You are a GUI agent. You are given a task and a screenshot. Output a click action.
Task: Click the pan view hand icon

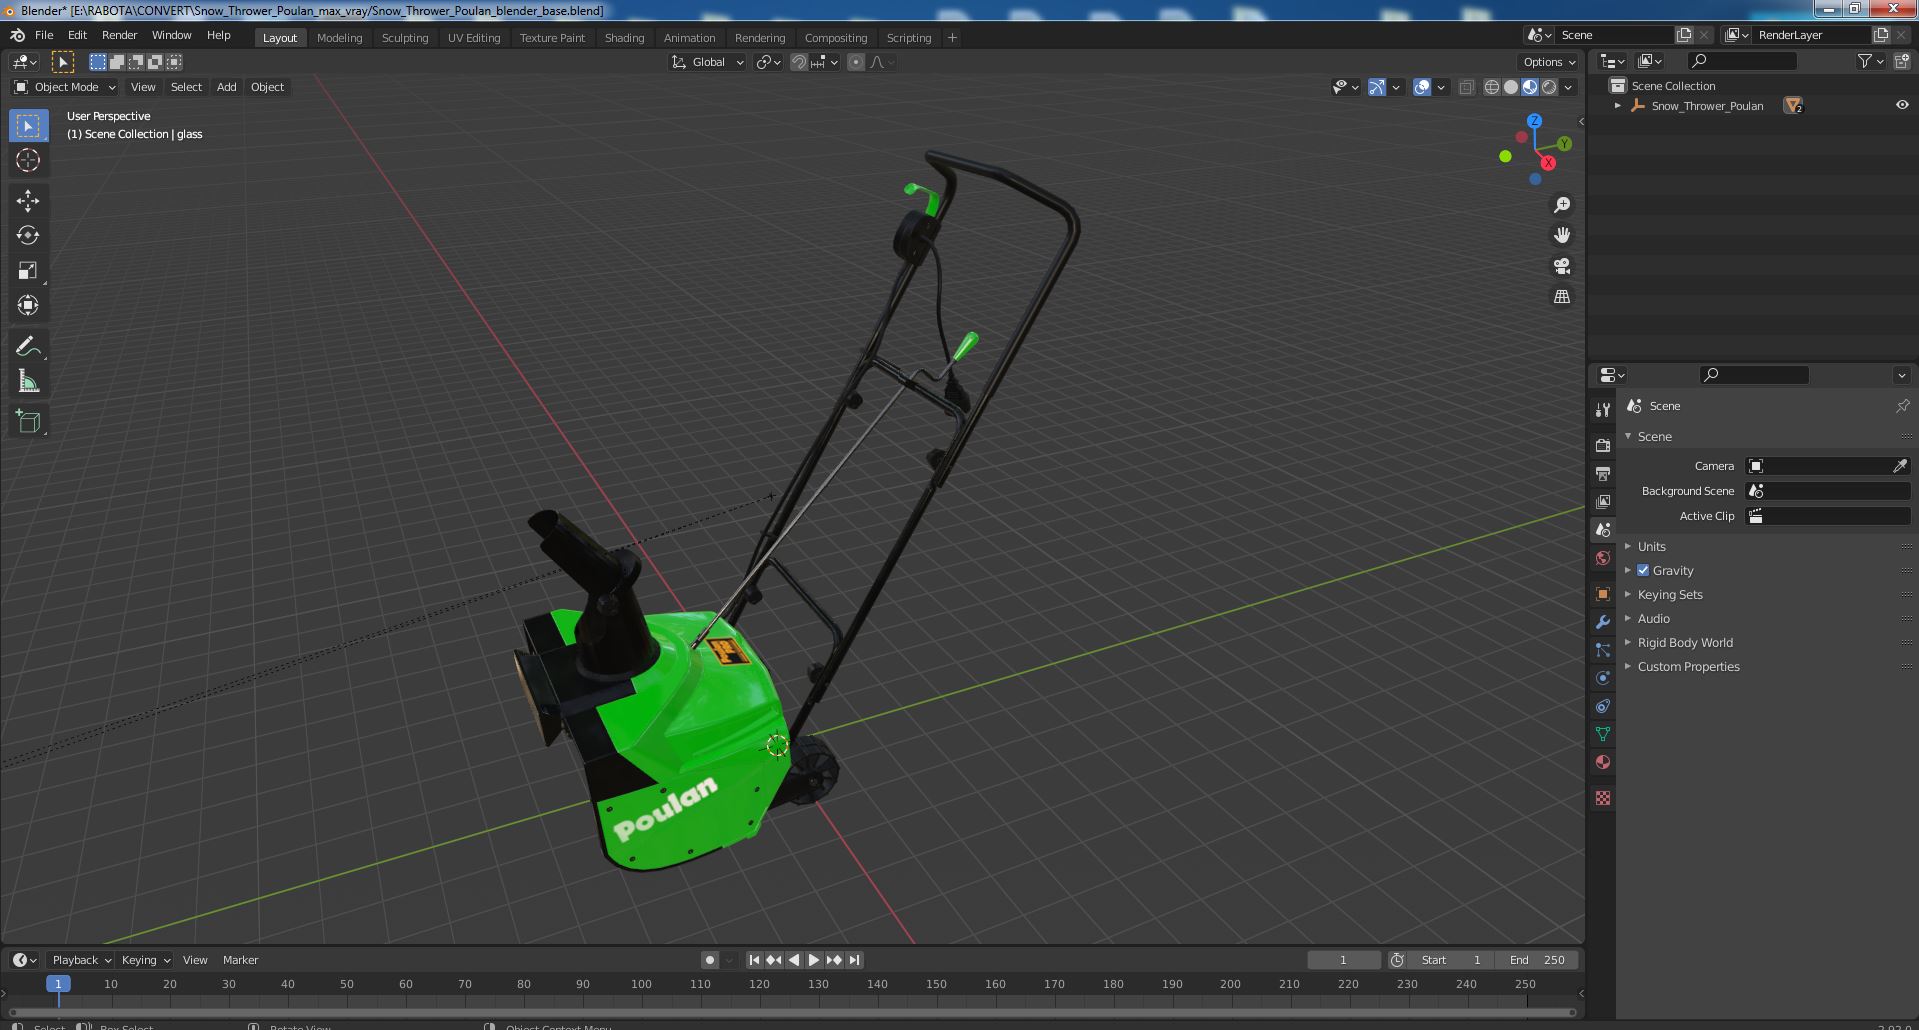pos(1562,235)
